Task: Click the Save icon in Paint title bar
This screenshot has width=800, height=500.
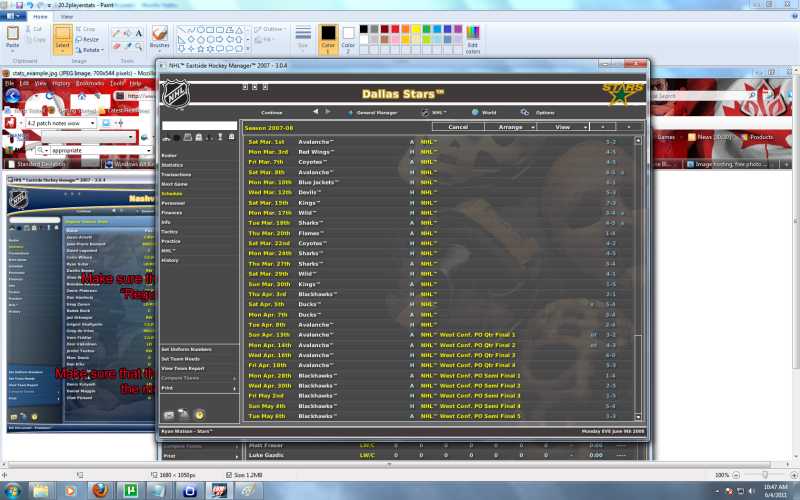Action: point(19,5)
